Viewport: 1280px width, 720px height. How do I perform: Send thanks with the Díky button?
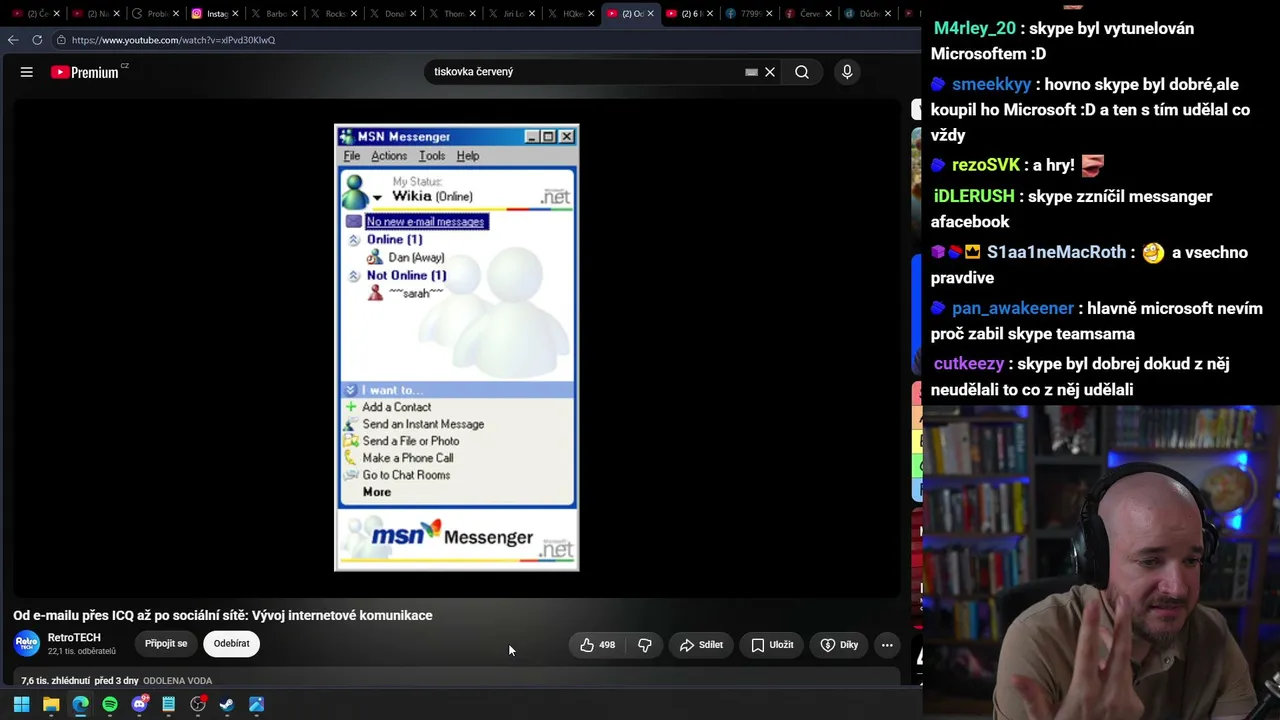pyautogui.click(x=839, y=645)
